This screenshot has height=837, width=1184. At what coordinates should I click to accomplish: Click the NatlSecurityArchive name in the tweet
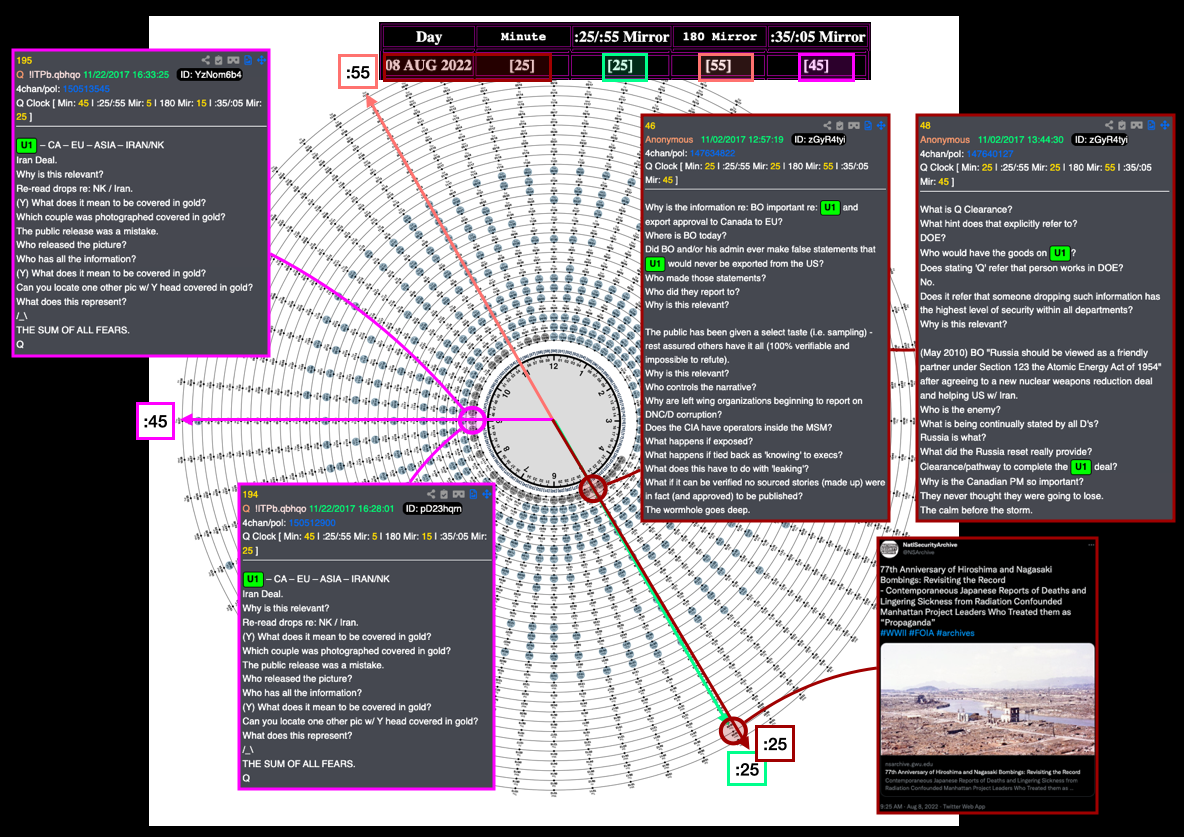[930, 545]
